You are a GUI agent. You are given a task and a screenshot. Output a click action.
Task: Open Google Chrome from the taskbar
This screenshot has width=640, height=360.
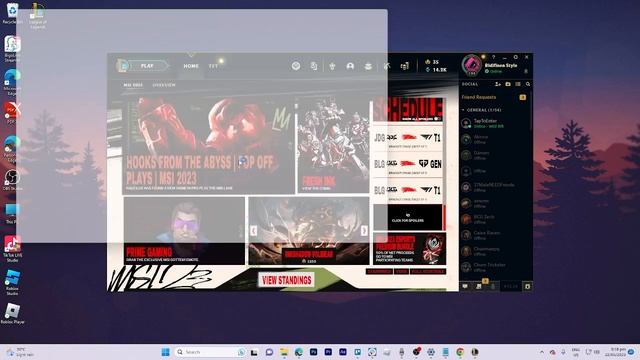[460, 352]
